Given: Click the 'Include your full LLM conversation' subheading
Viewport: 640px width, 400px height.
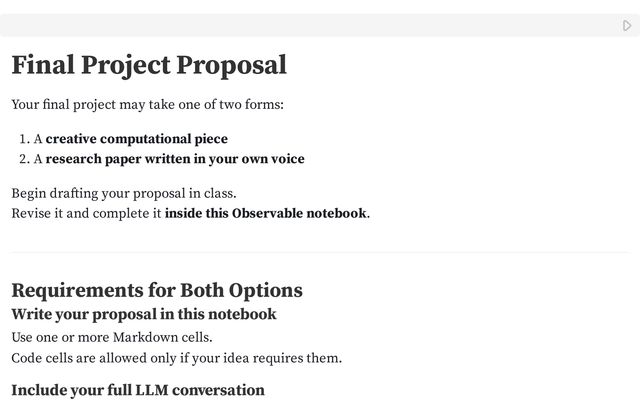Looking at the screenshot, I should click(137, 390).
